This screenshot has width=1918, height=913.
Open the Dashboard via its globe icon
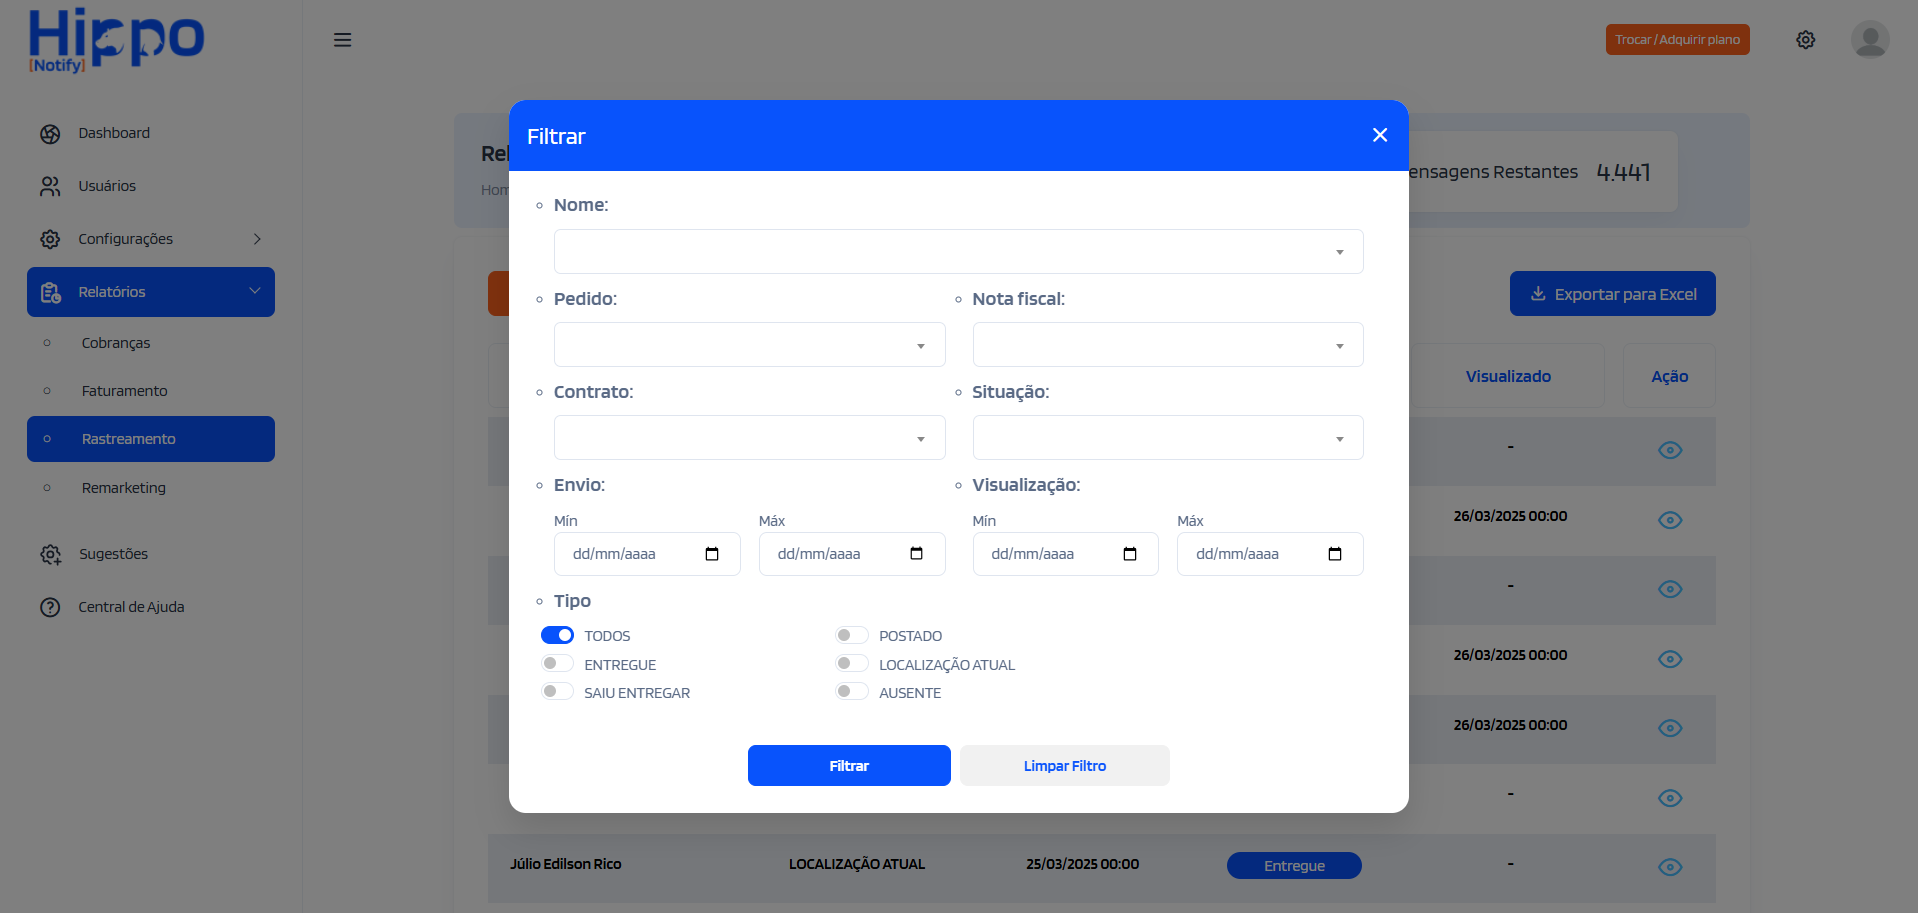(x=50, y=133)
